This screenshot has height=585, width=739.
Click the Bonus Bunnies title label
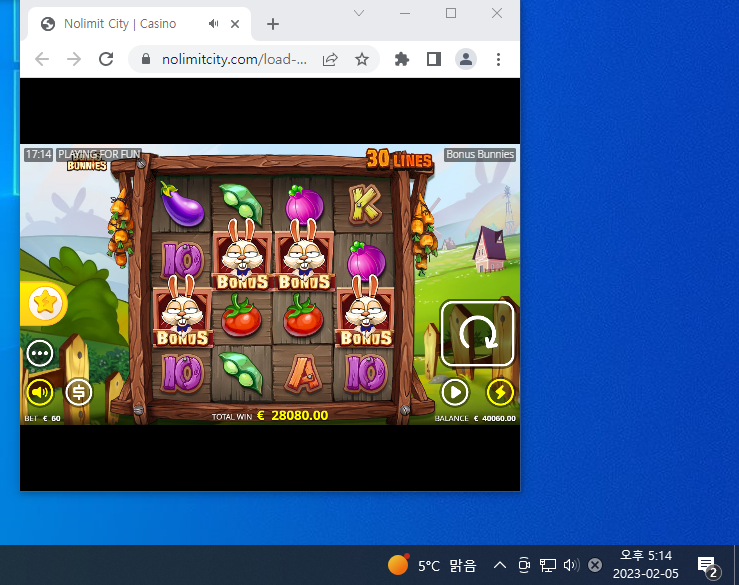pyautogui.click(x=480, y=155)
